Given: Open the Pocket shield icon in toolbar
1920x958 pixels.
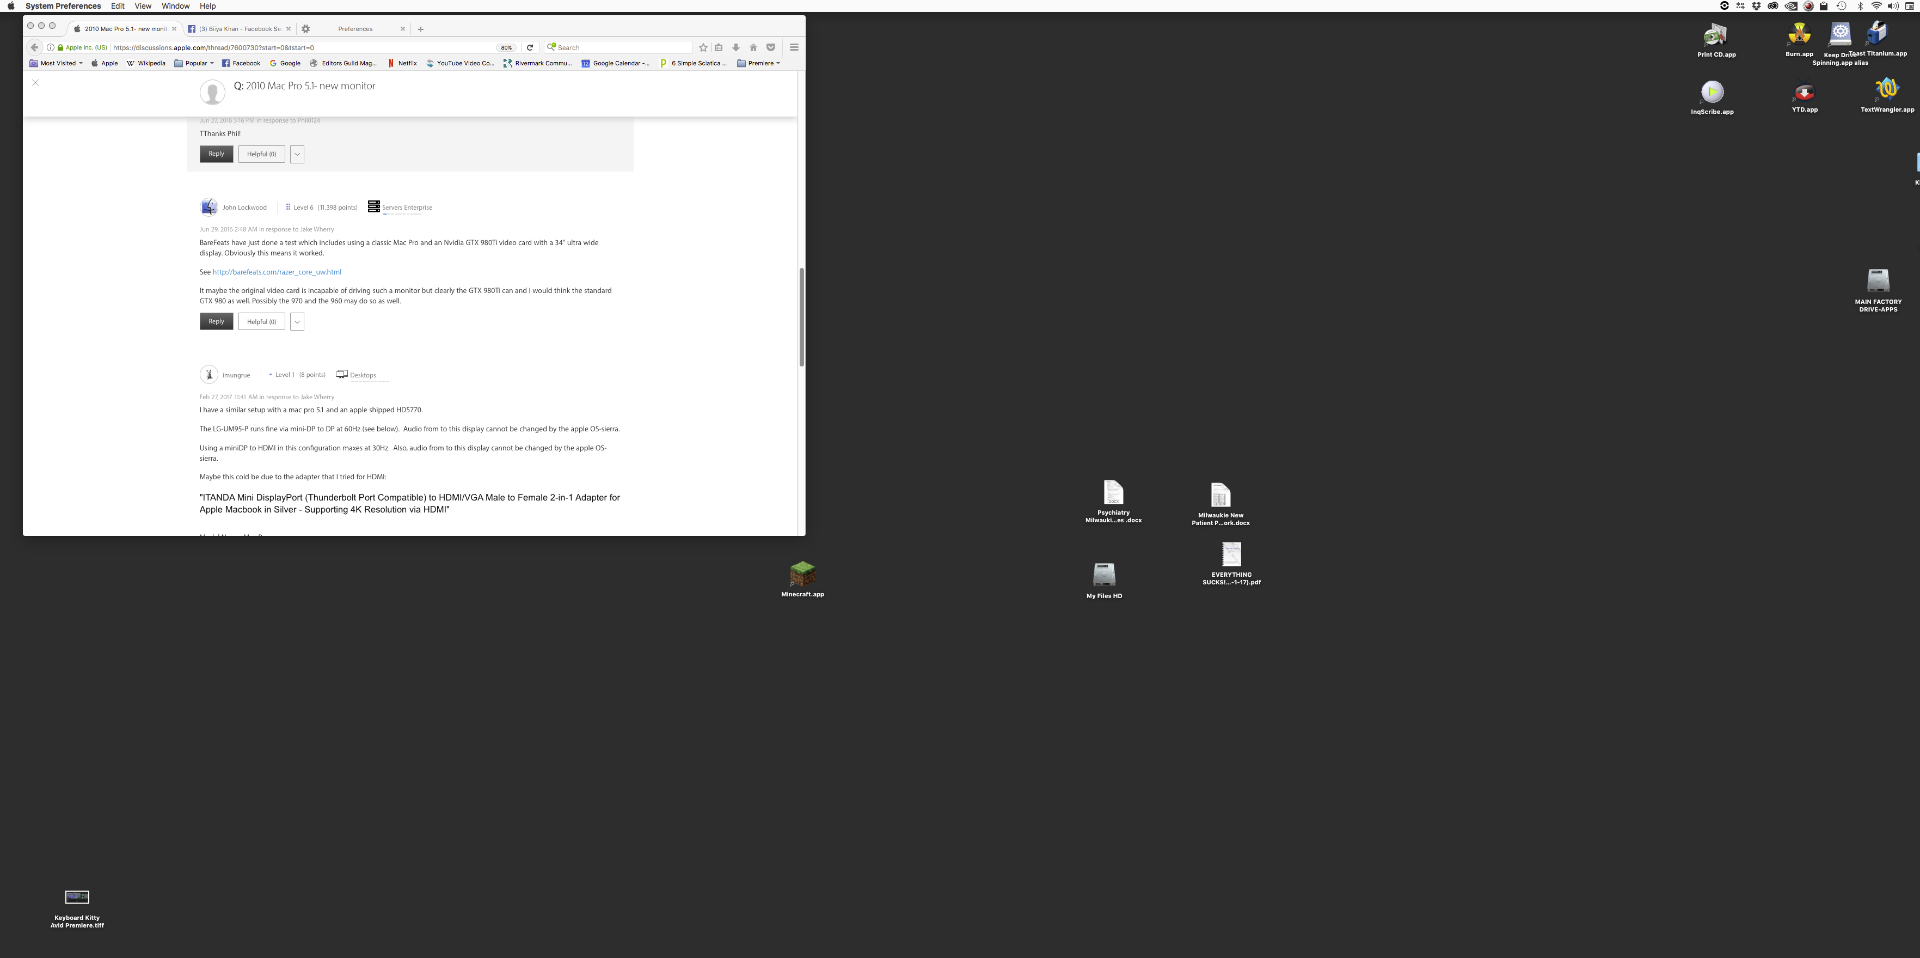Looking at the screenshot, I should pos(770,47).
